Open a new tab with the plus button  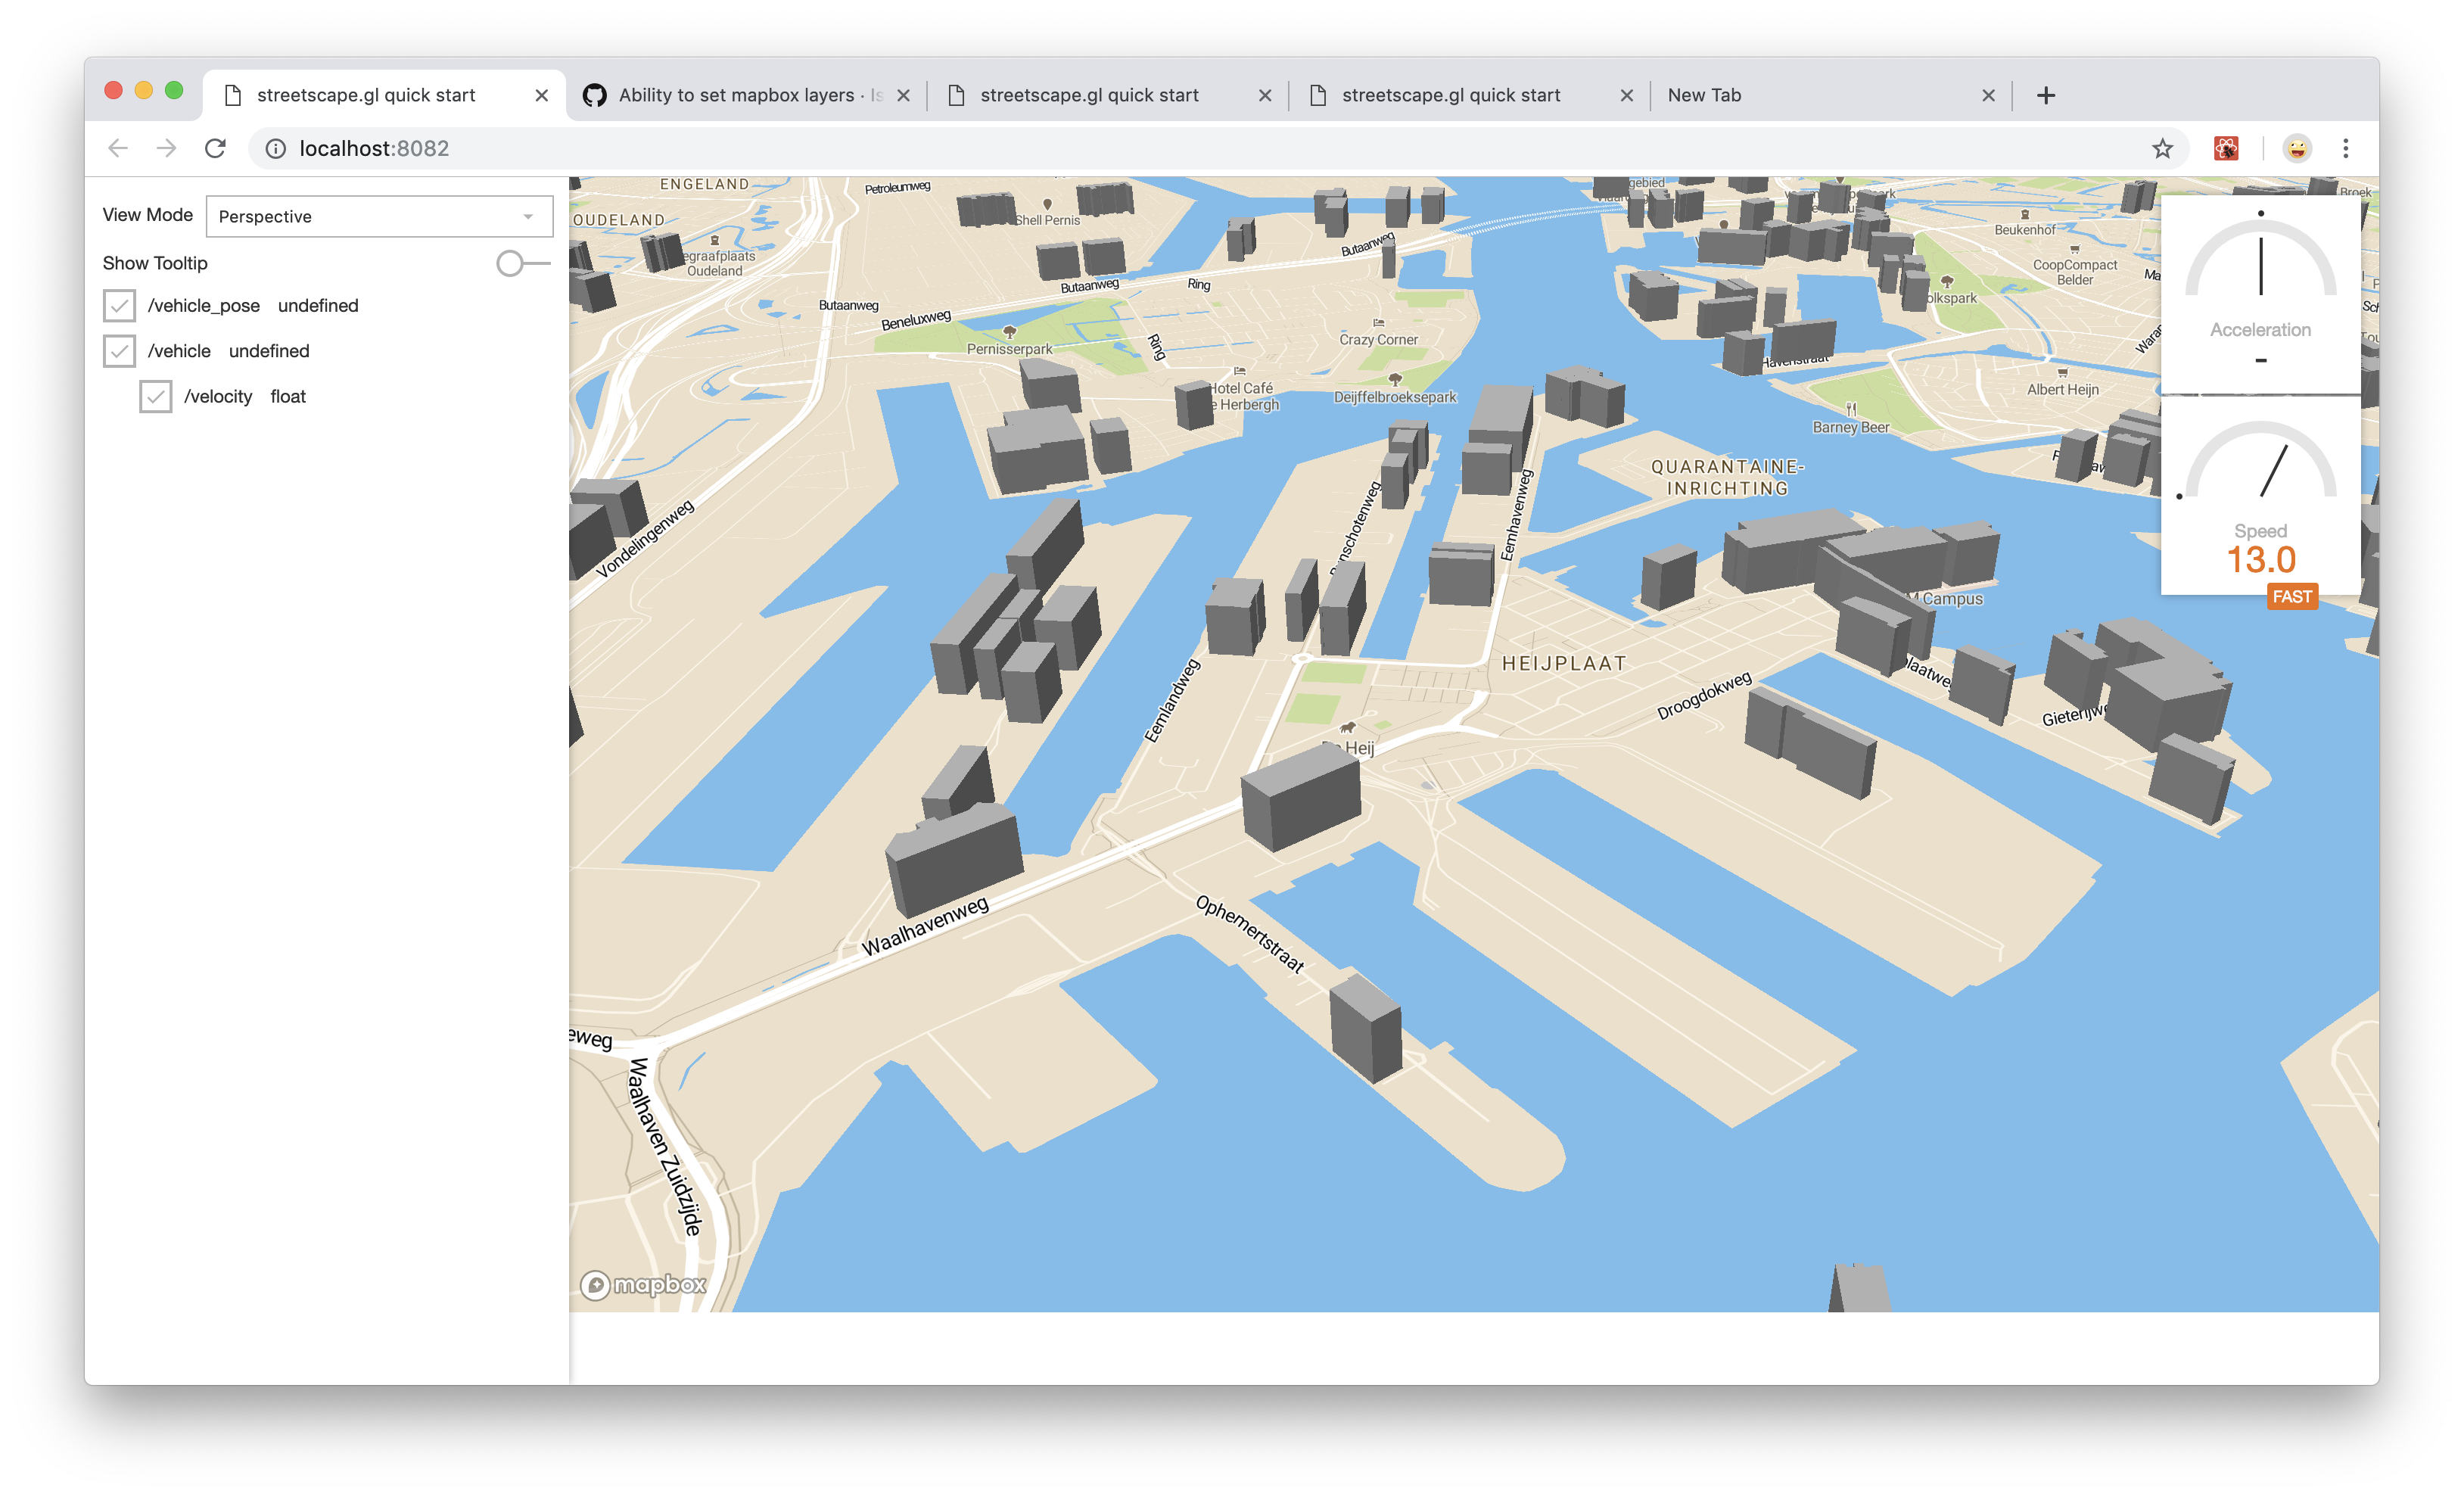(2046, 94)
